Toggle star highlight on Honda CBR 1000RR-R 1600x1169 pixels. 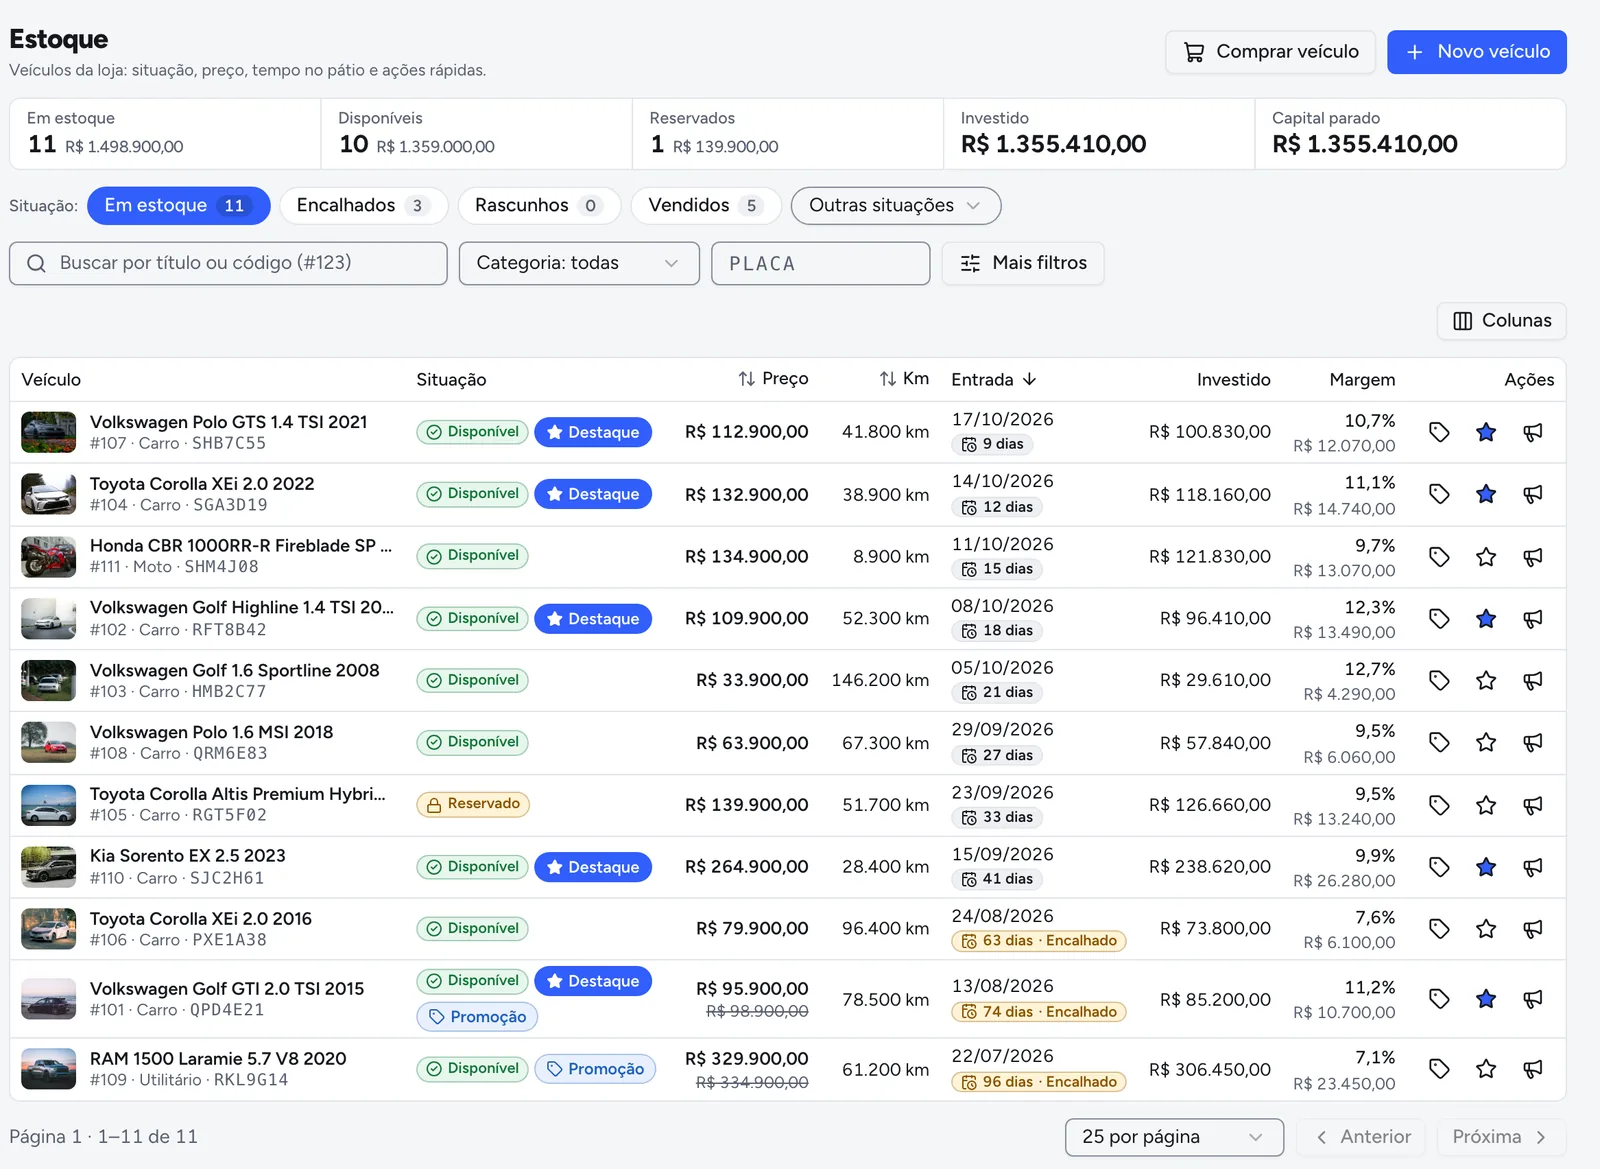pyautogui.click(x=1486, y=557)
